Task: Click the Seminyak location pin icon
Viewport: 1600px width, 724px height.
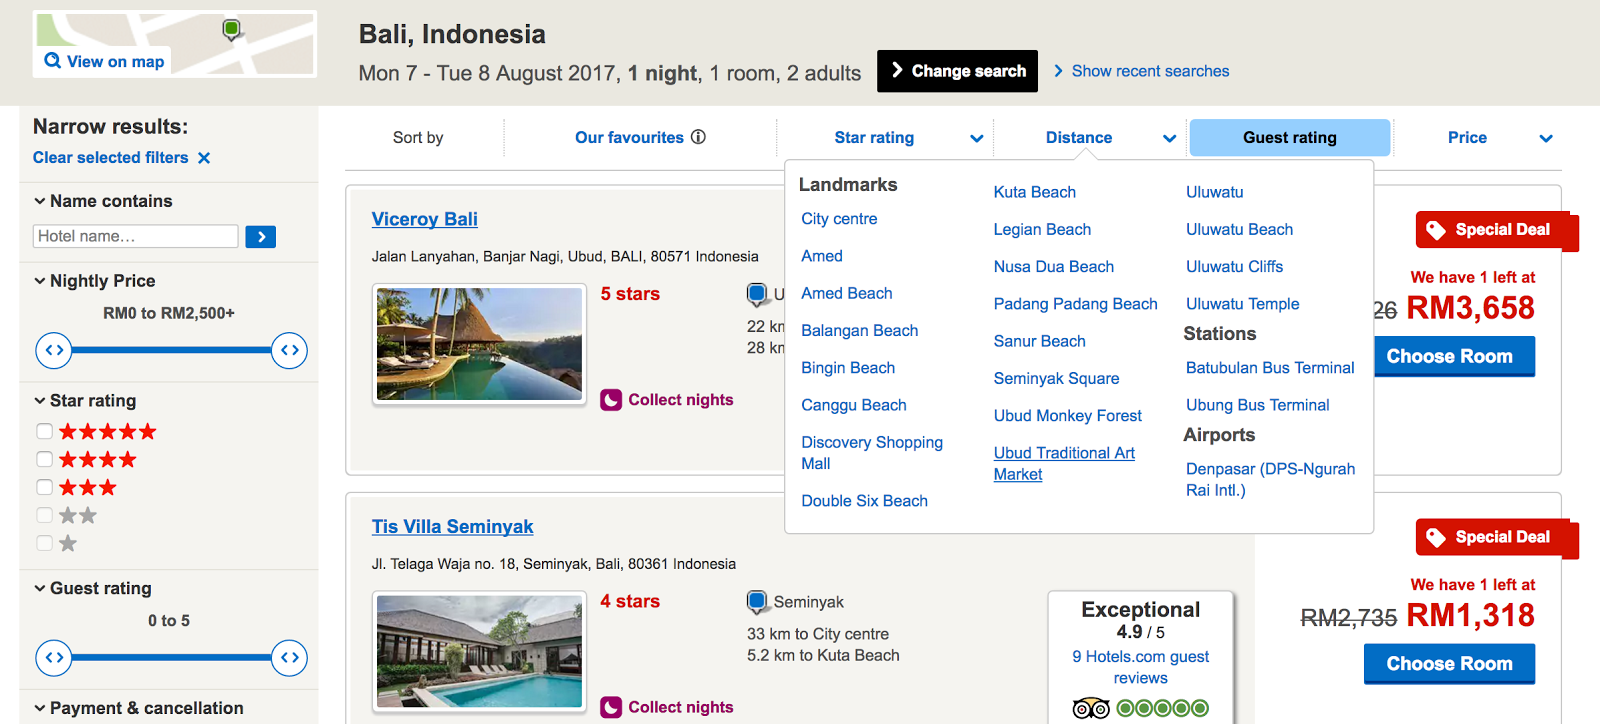Action: pos(757,602)
